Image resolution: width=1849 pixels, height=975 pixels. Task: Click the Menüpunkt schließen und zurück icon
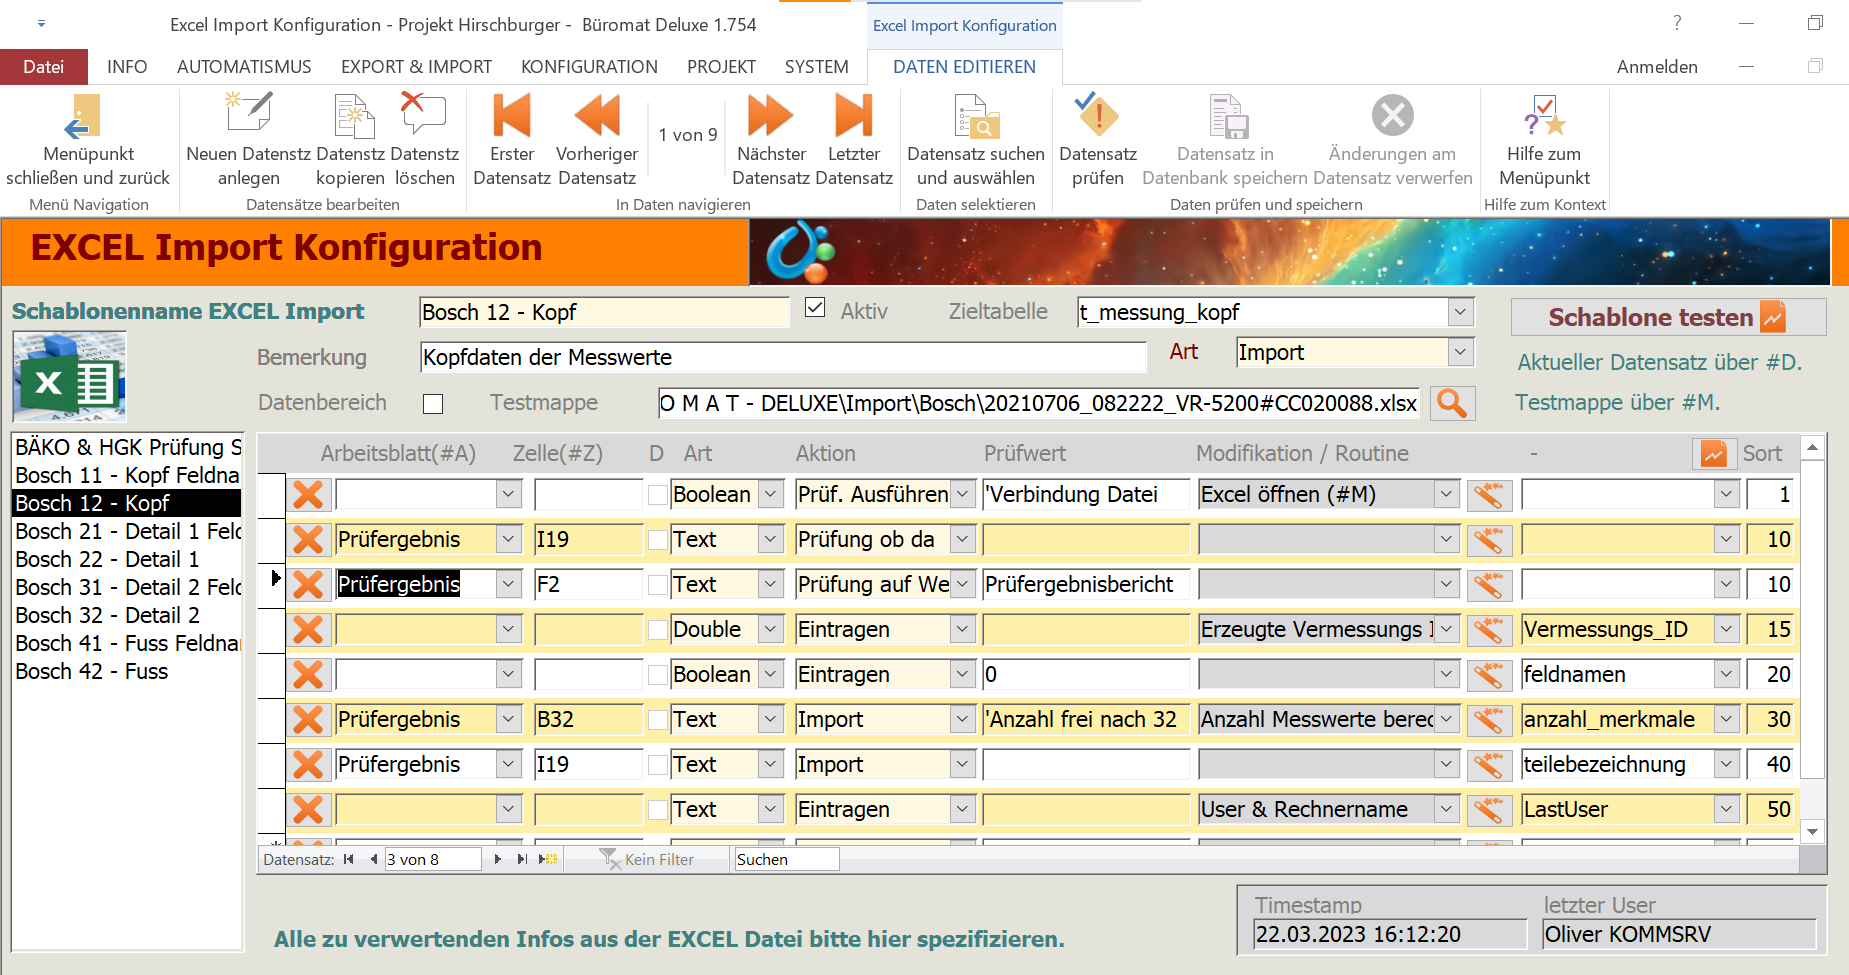coord(86,117)
